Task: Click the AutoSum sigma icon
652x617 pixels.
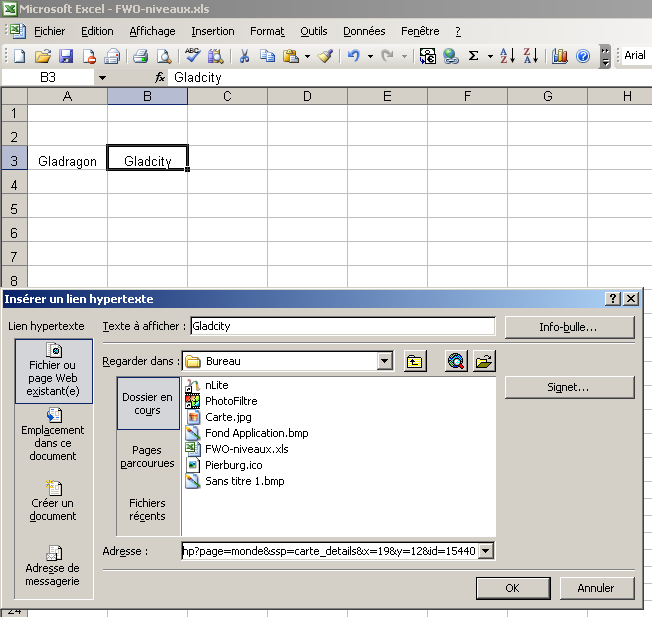Action: pyautogui.click(x=473, y=56)
